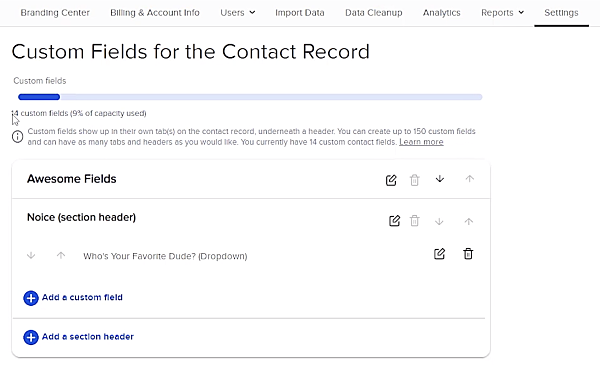Move Awesome Fields tab up
This screenshot has width=600, height=365.
pyautogui.click(x=470, y=179)
